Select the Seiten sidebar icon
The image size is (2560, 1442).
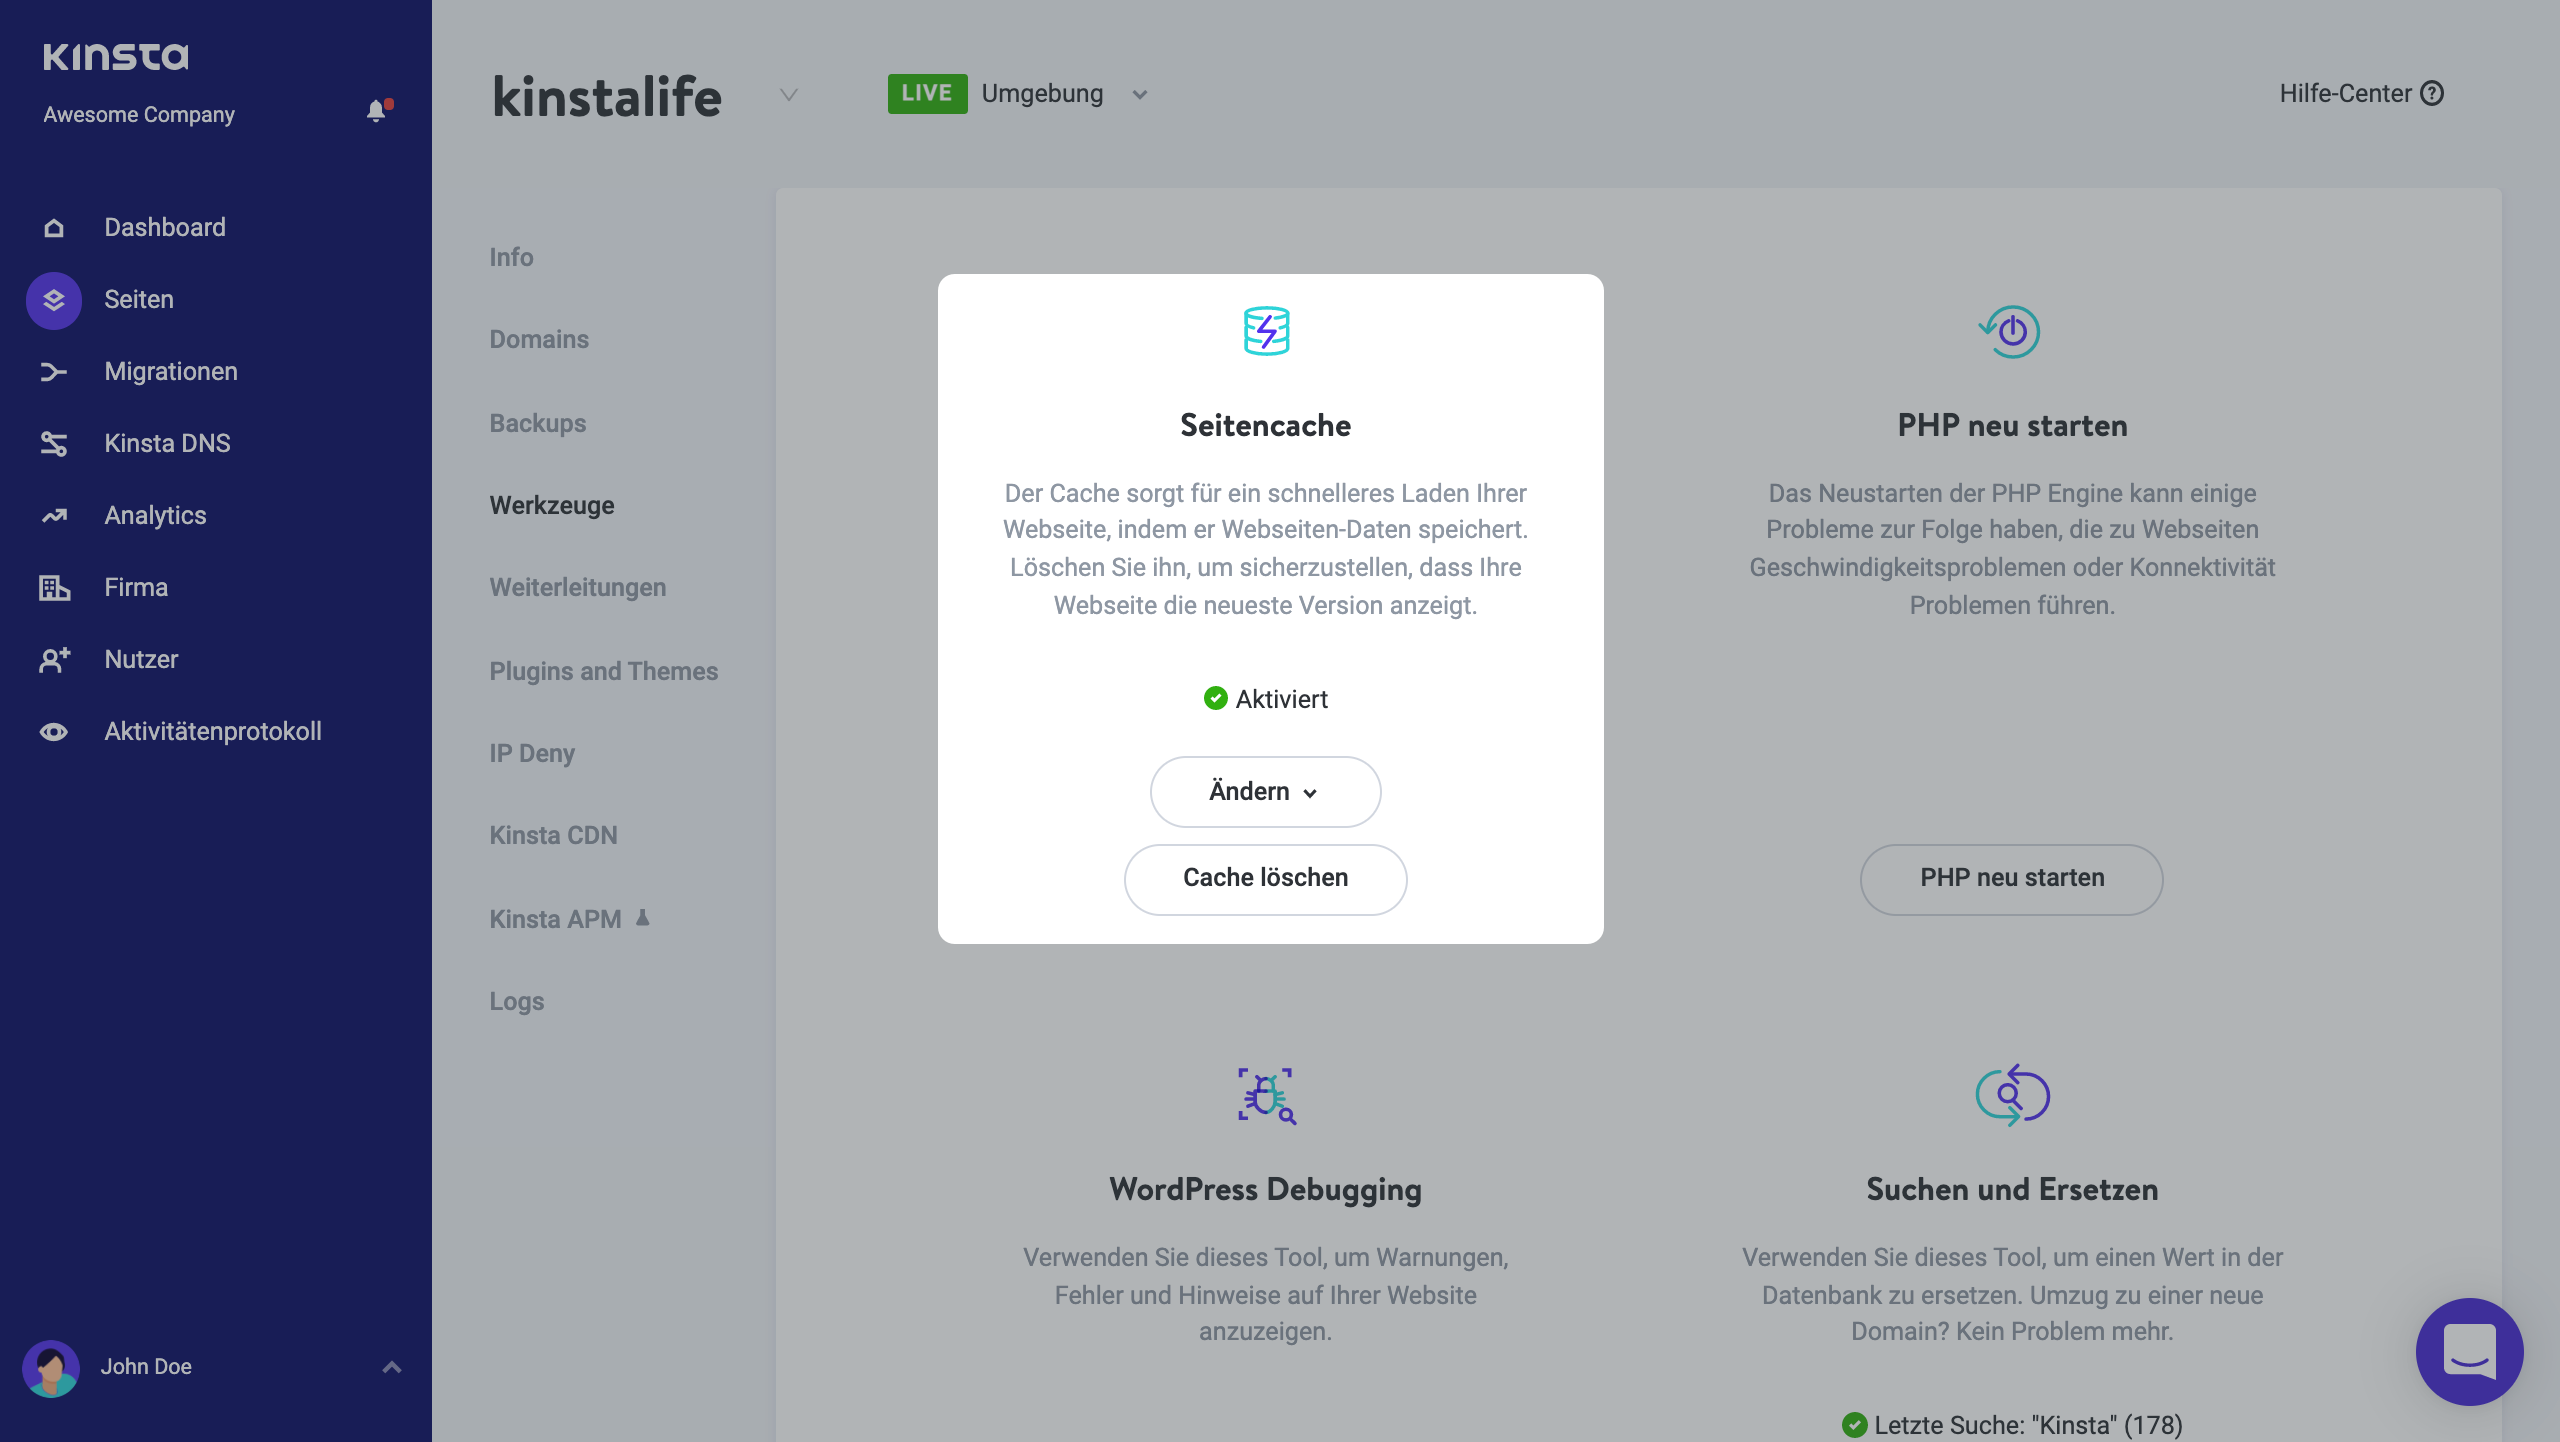point(53,299)
